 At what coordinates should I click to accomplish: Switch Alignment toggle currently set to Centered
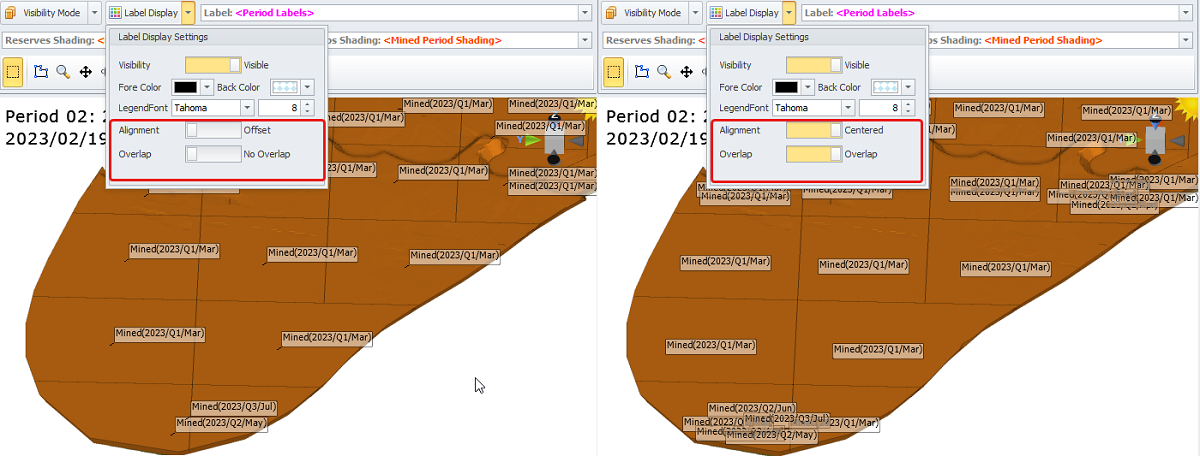(813, 130)
